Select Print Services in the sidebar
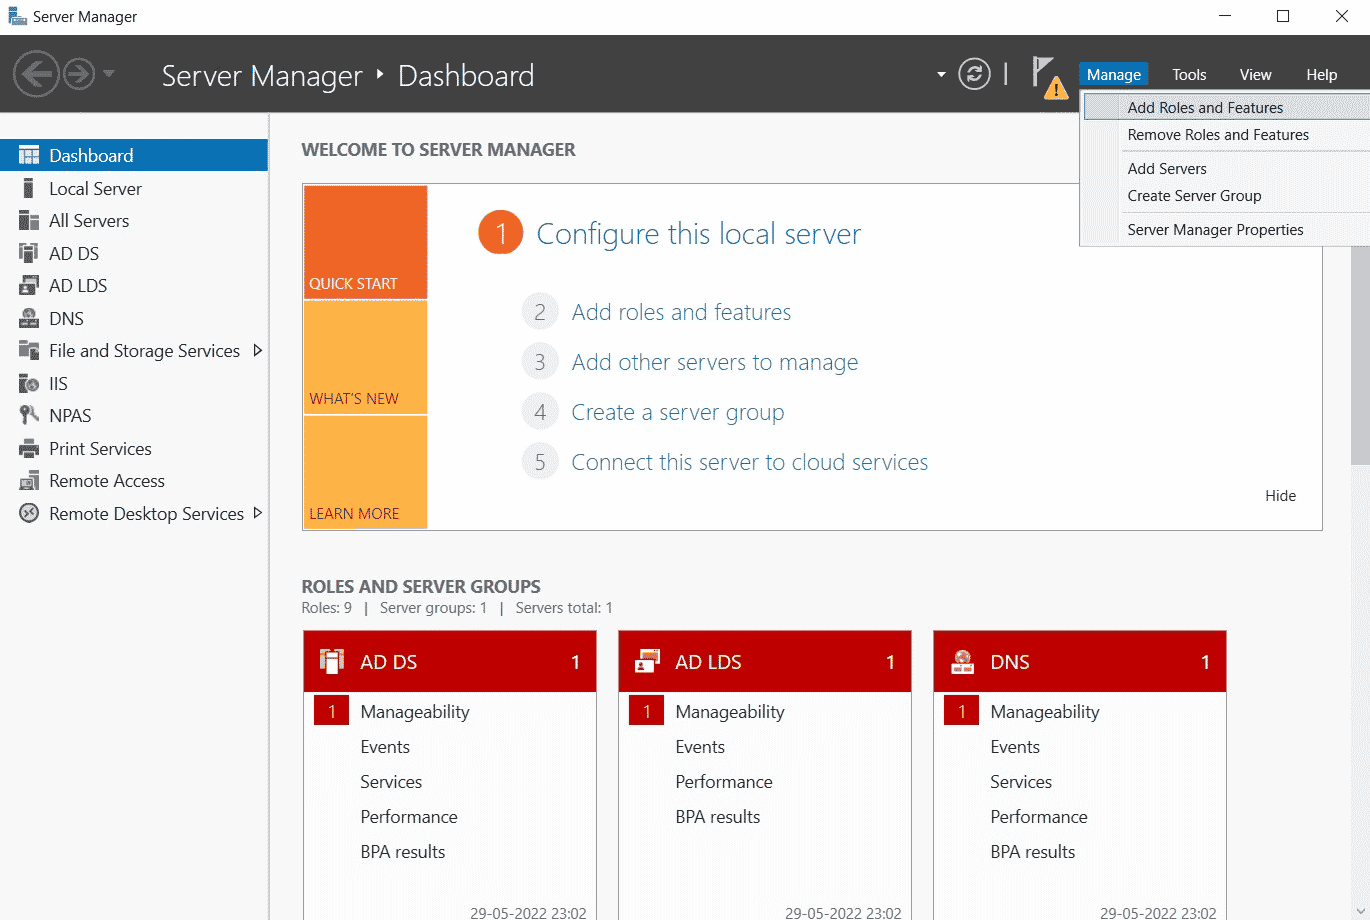Viewport: 1370px width, 920px height. click(x=100, y=448)
